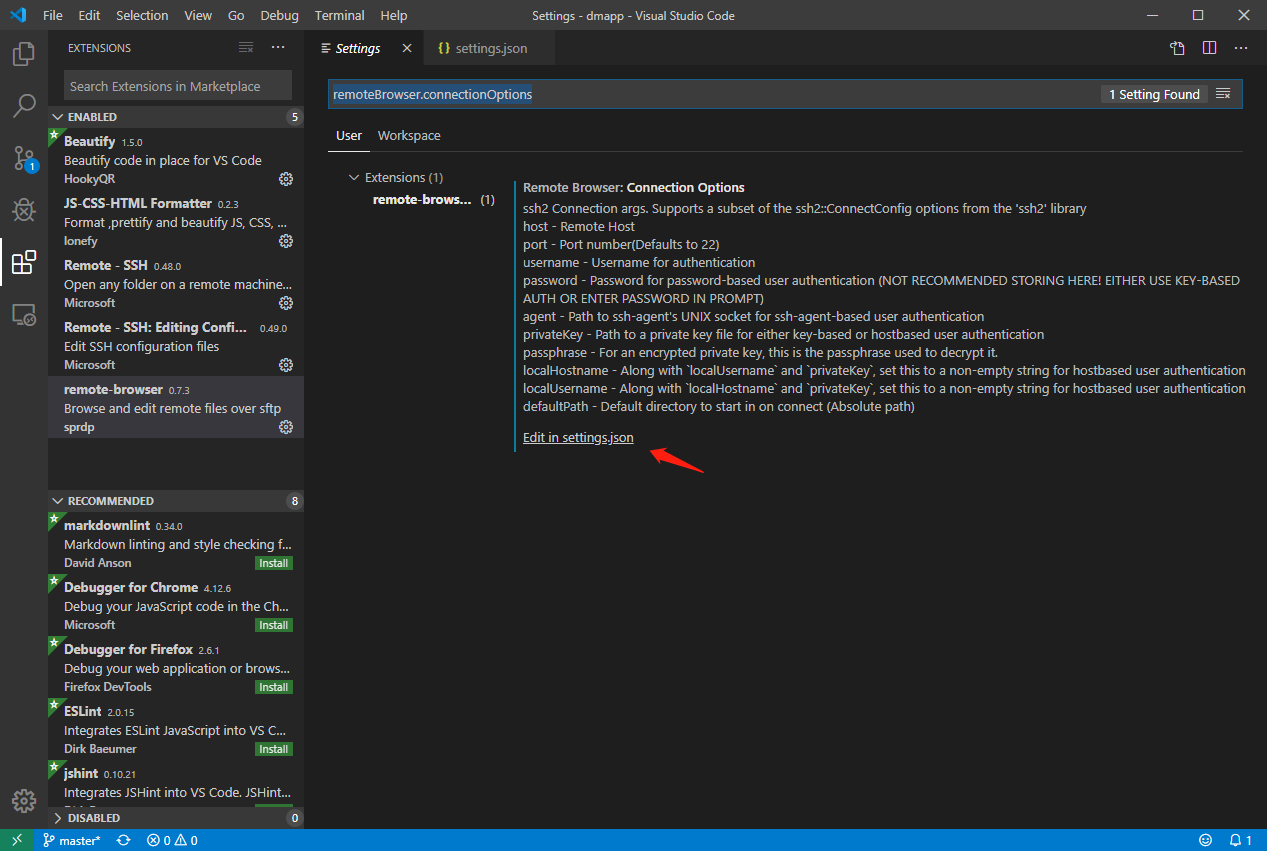
Task: Install Debugger for Chrome extension
Action: click(274, 625)
